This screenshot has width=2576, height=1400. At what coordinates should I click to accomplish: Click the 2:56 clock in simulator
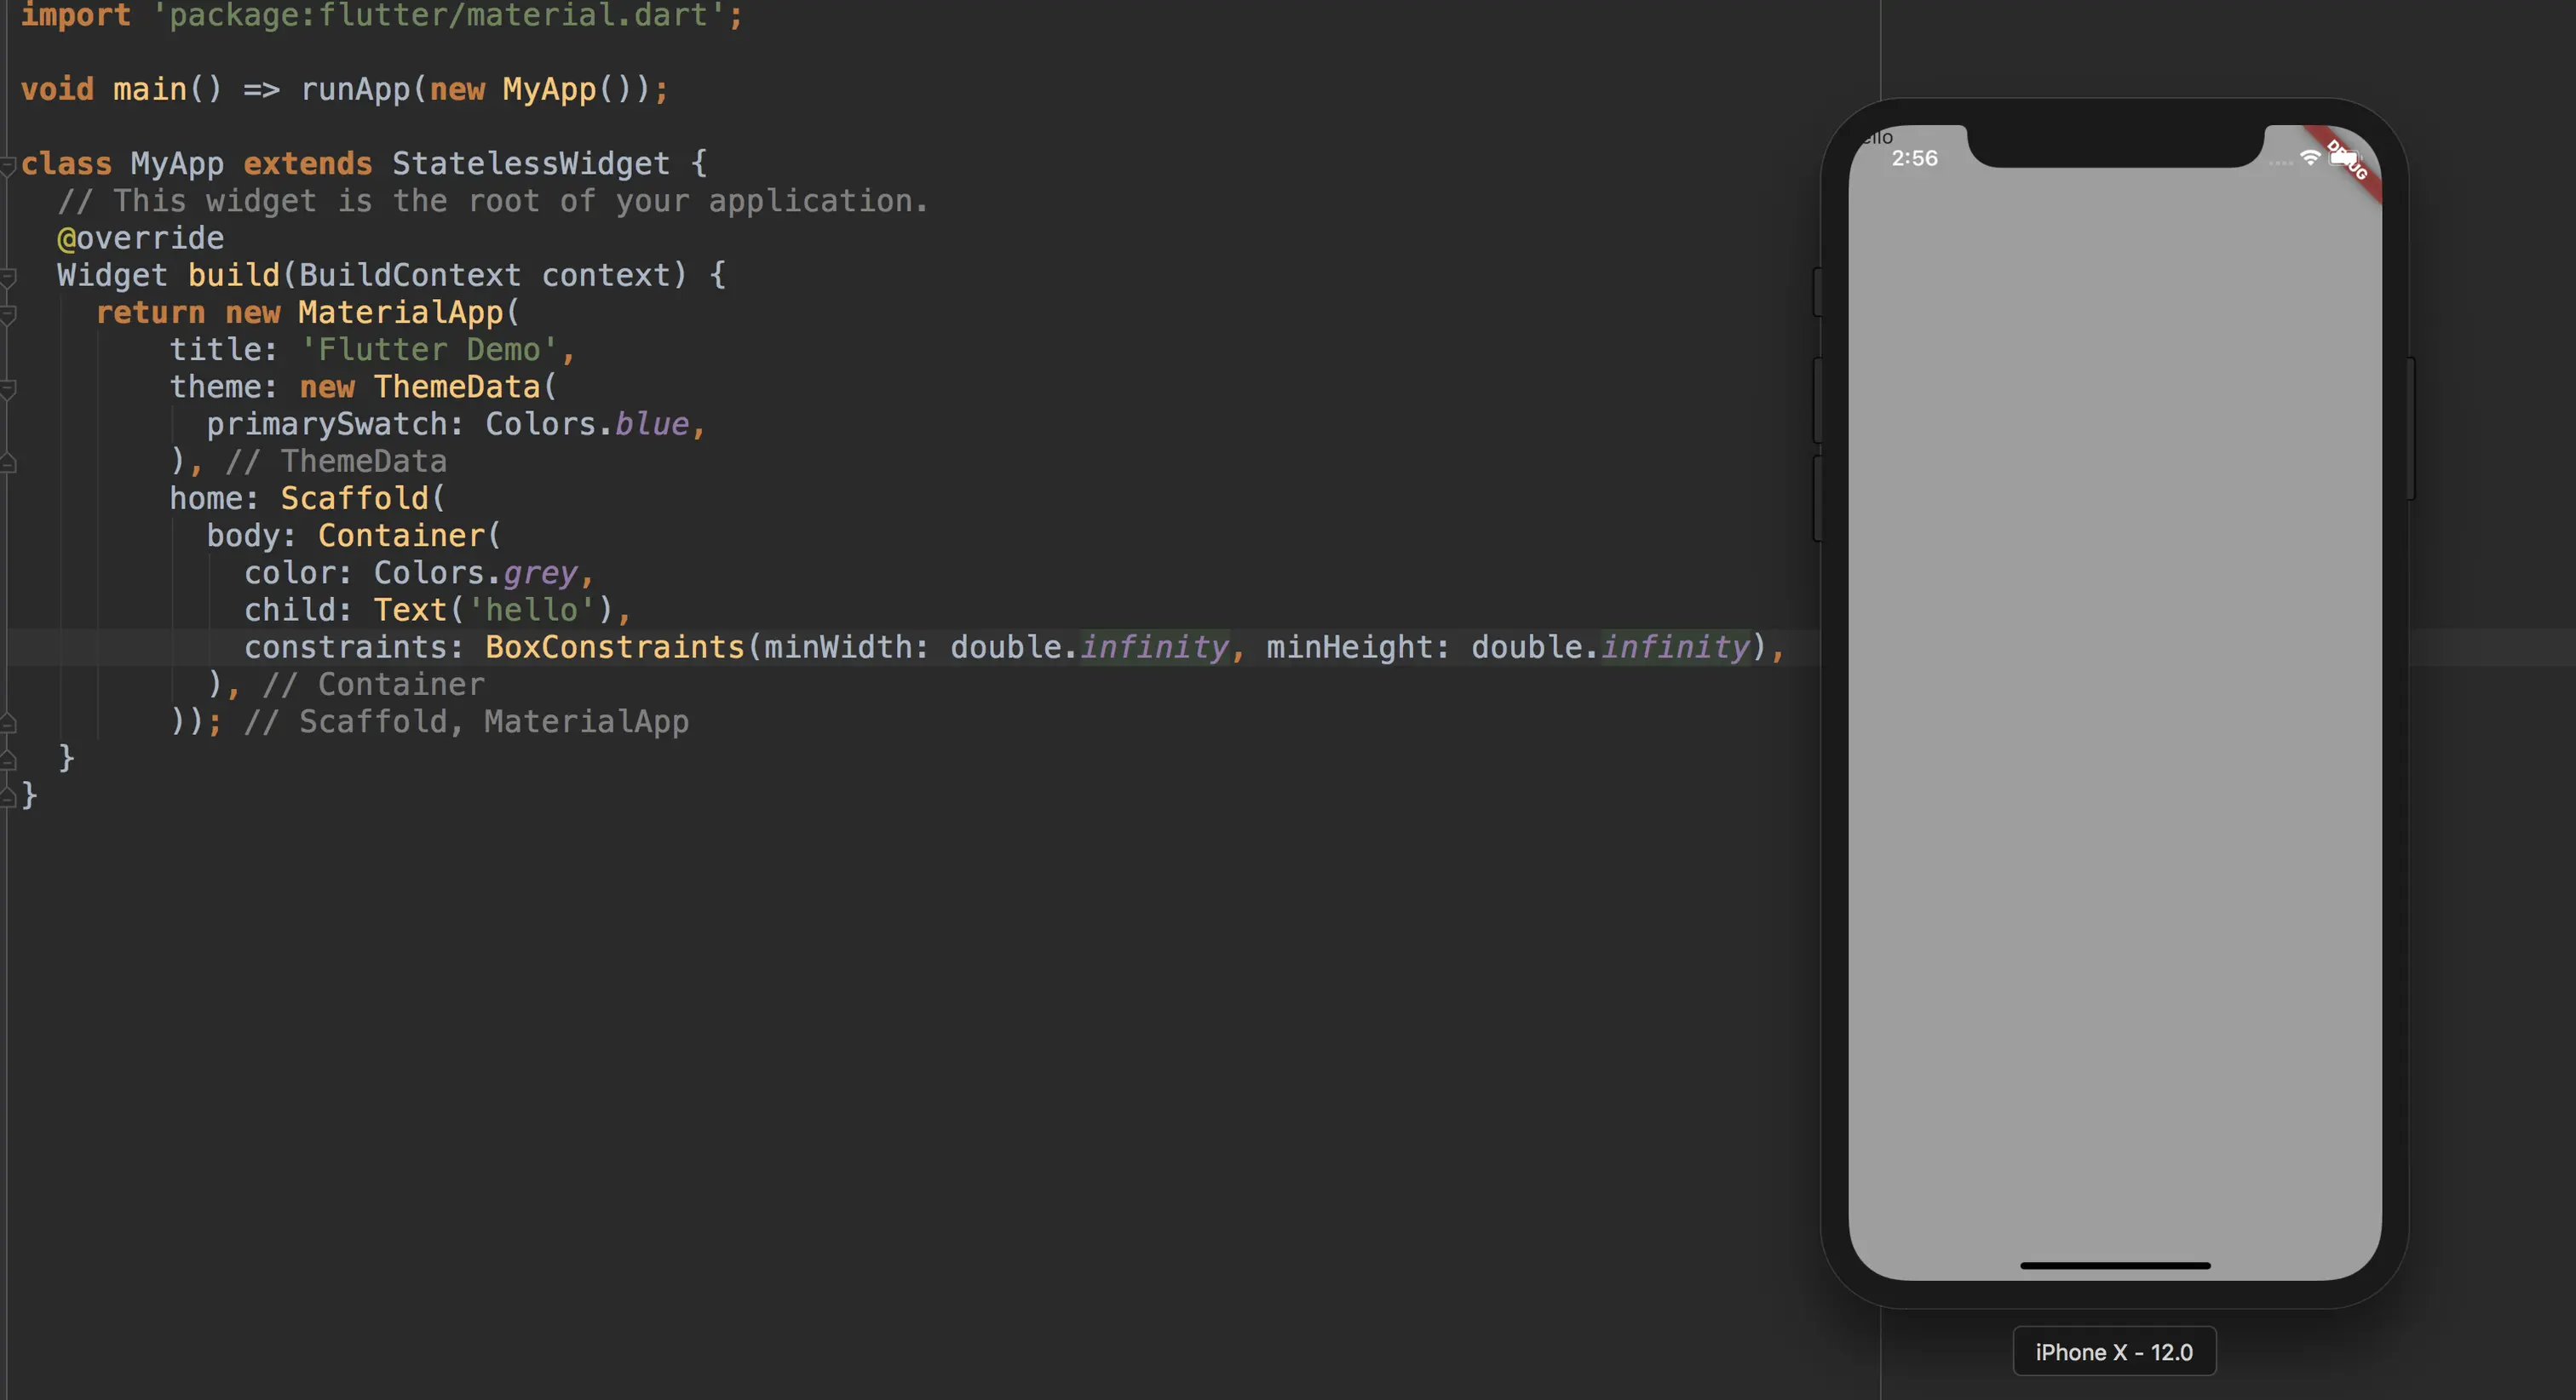pyautogui.click(x=1914, y=158)
